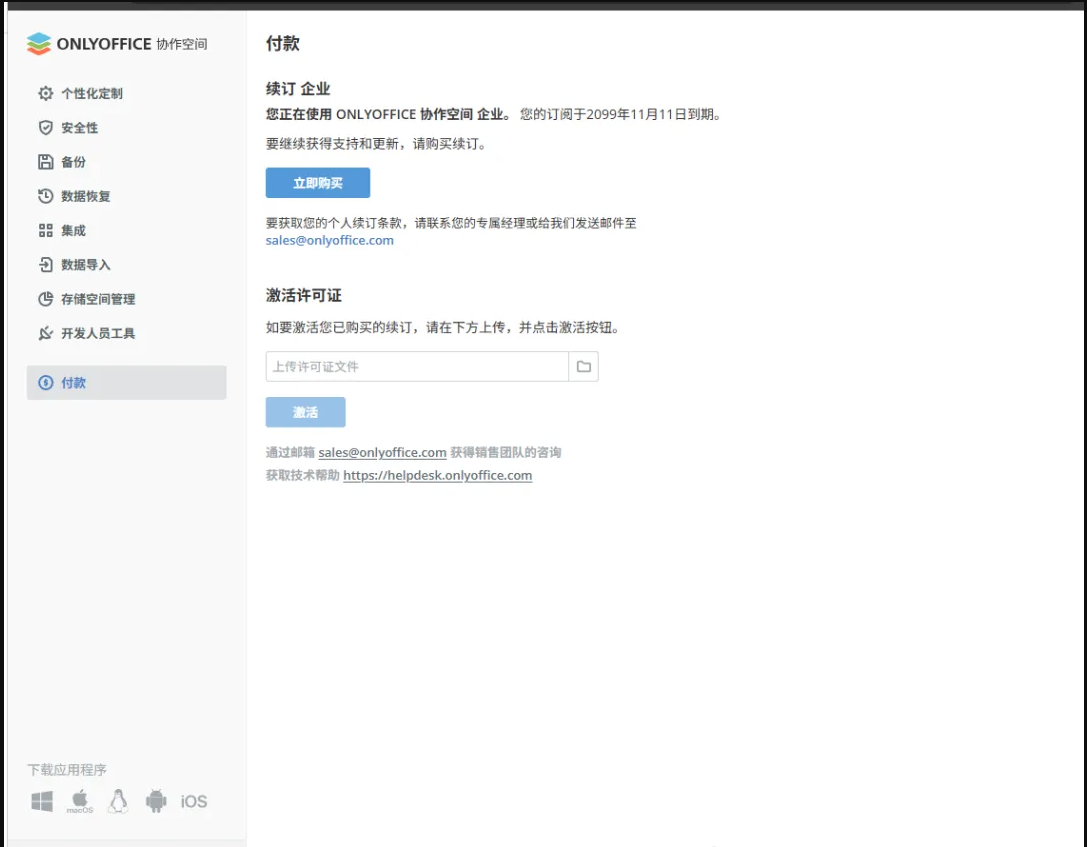Select 付款 in the sidebar
Image resolution: width=1087 pixels, height=847 pixels.
pyautogui.click(x=126, y=383)
